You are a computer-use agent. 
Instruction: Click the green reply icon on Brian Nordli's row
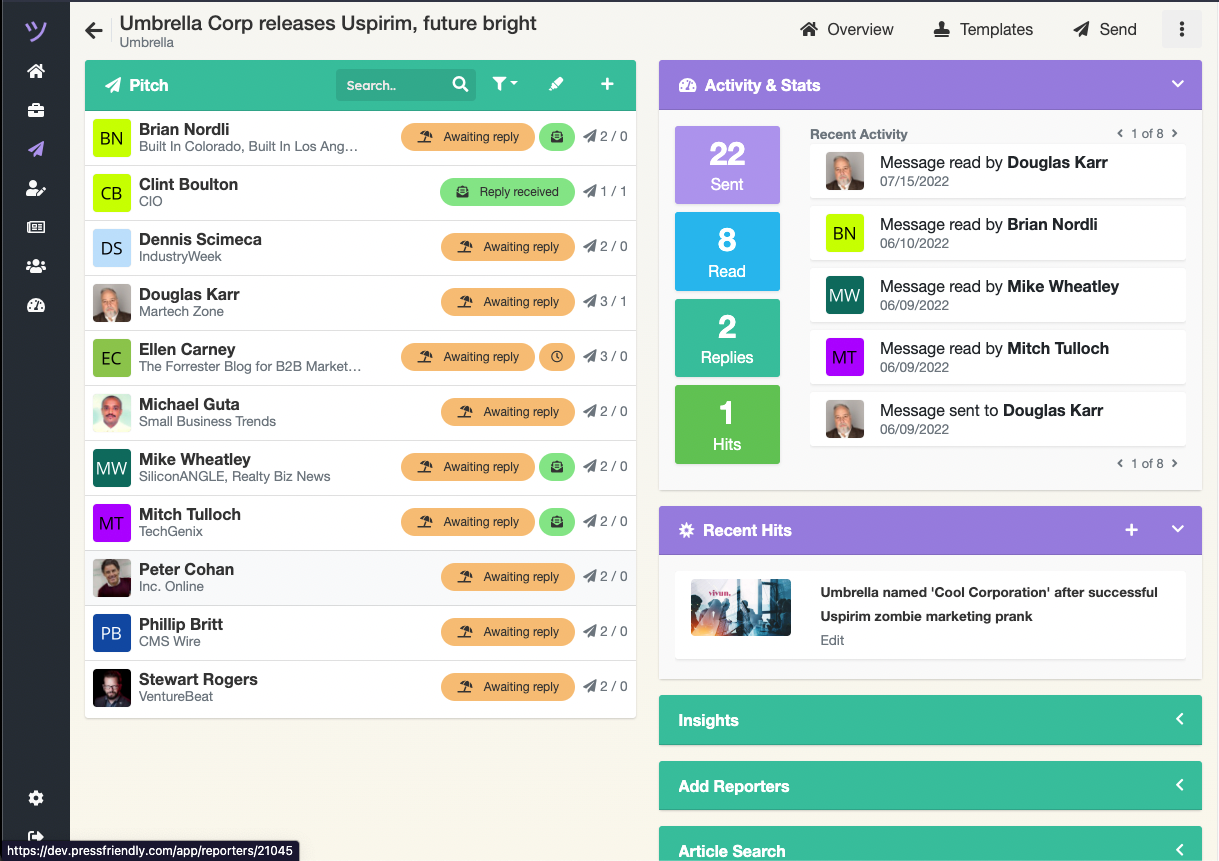point(557,137)
